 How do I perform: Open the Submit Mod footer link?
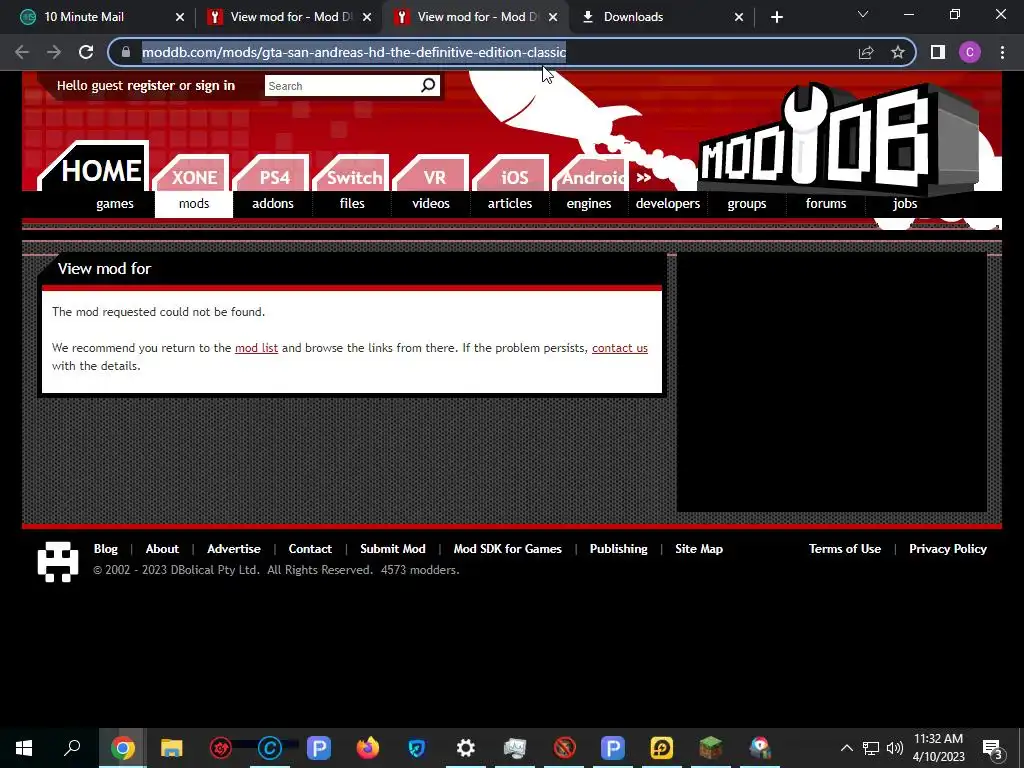tap(392, 549)
